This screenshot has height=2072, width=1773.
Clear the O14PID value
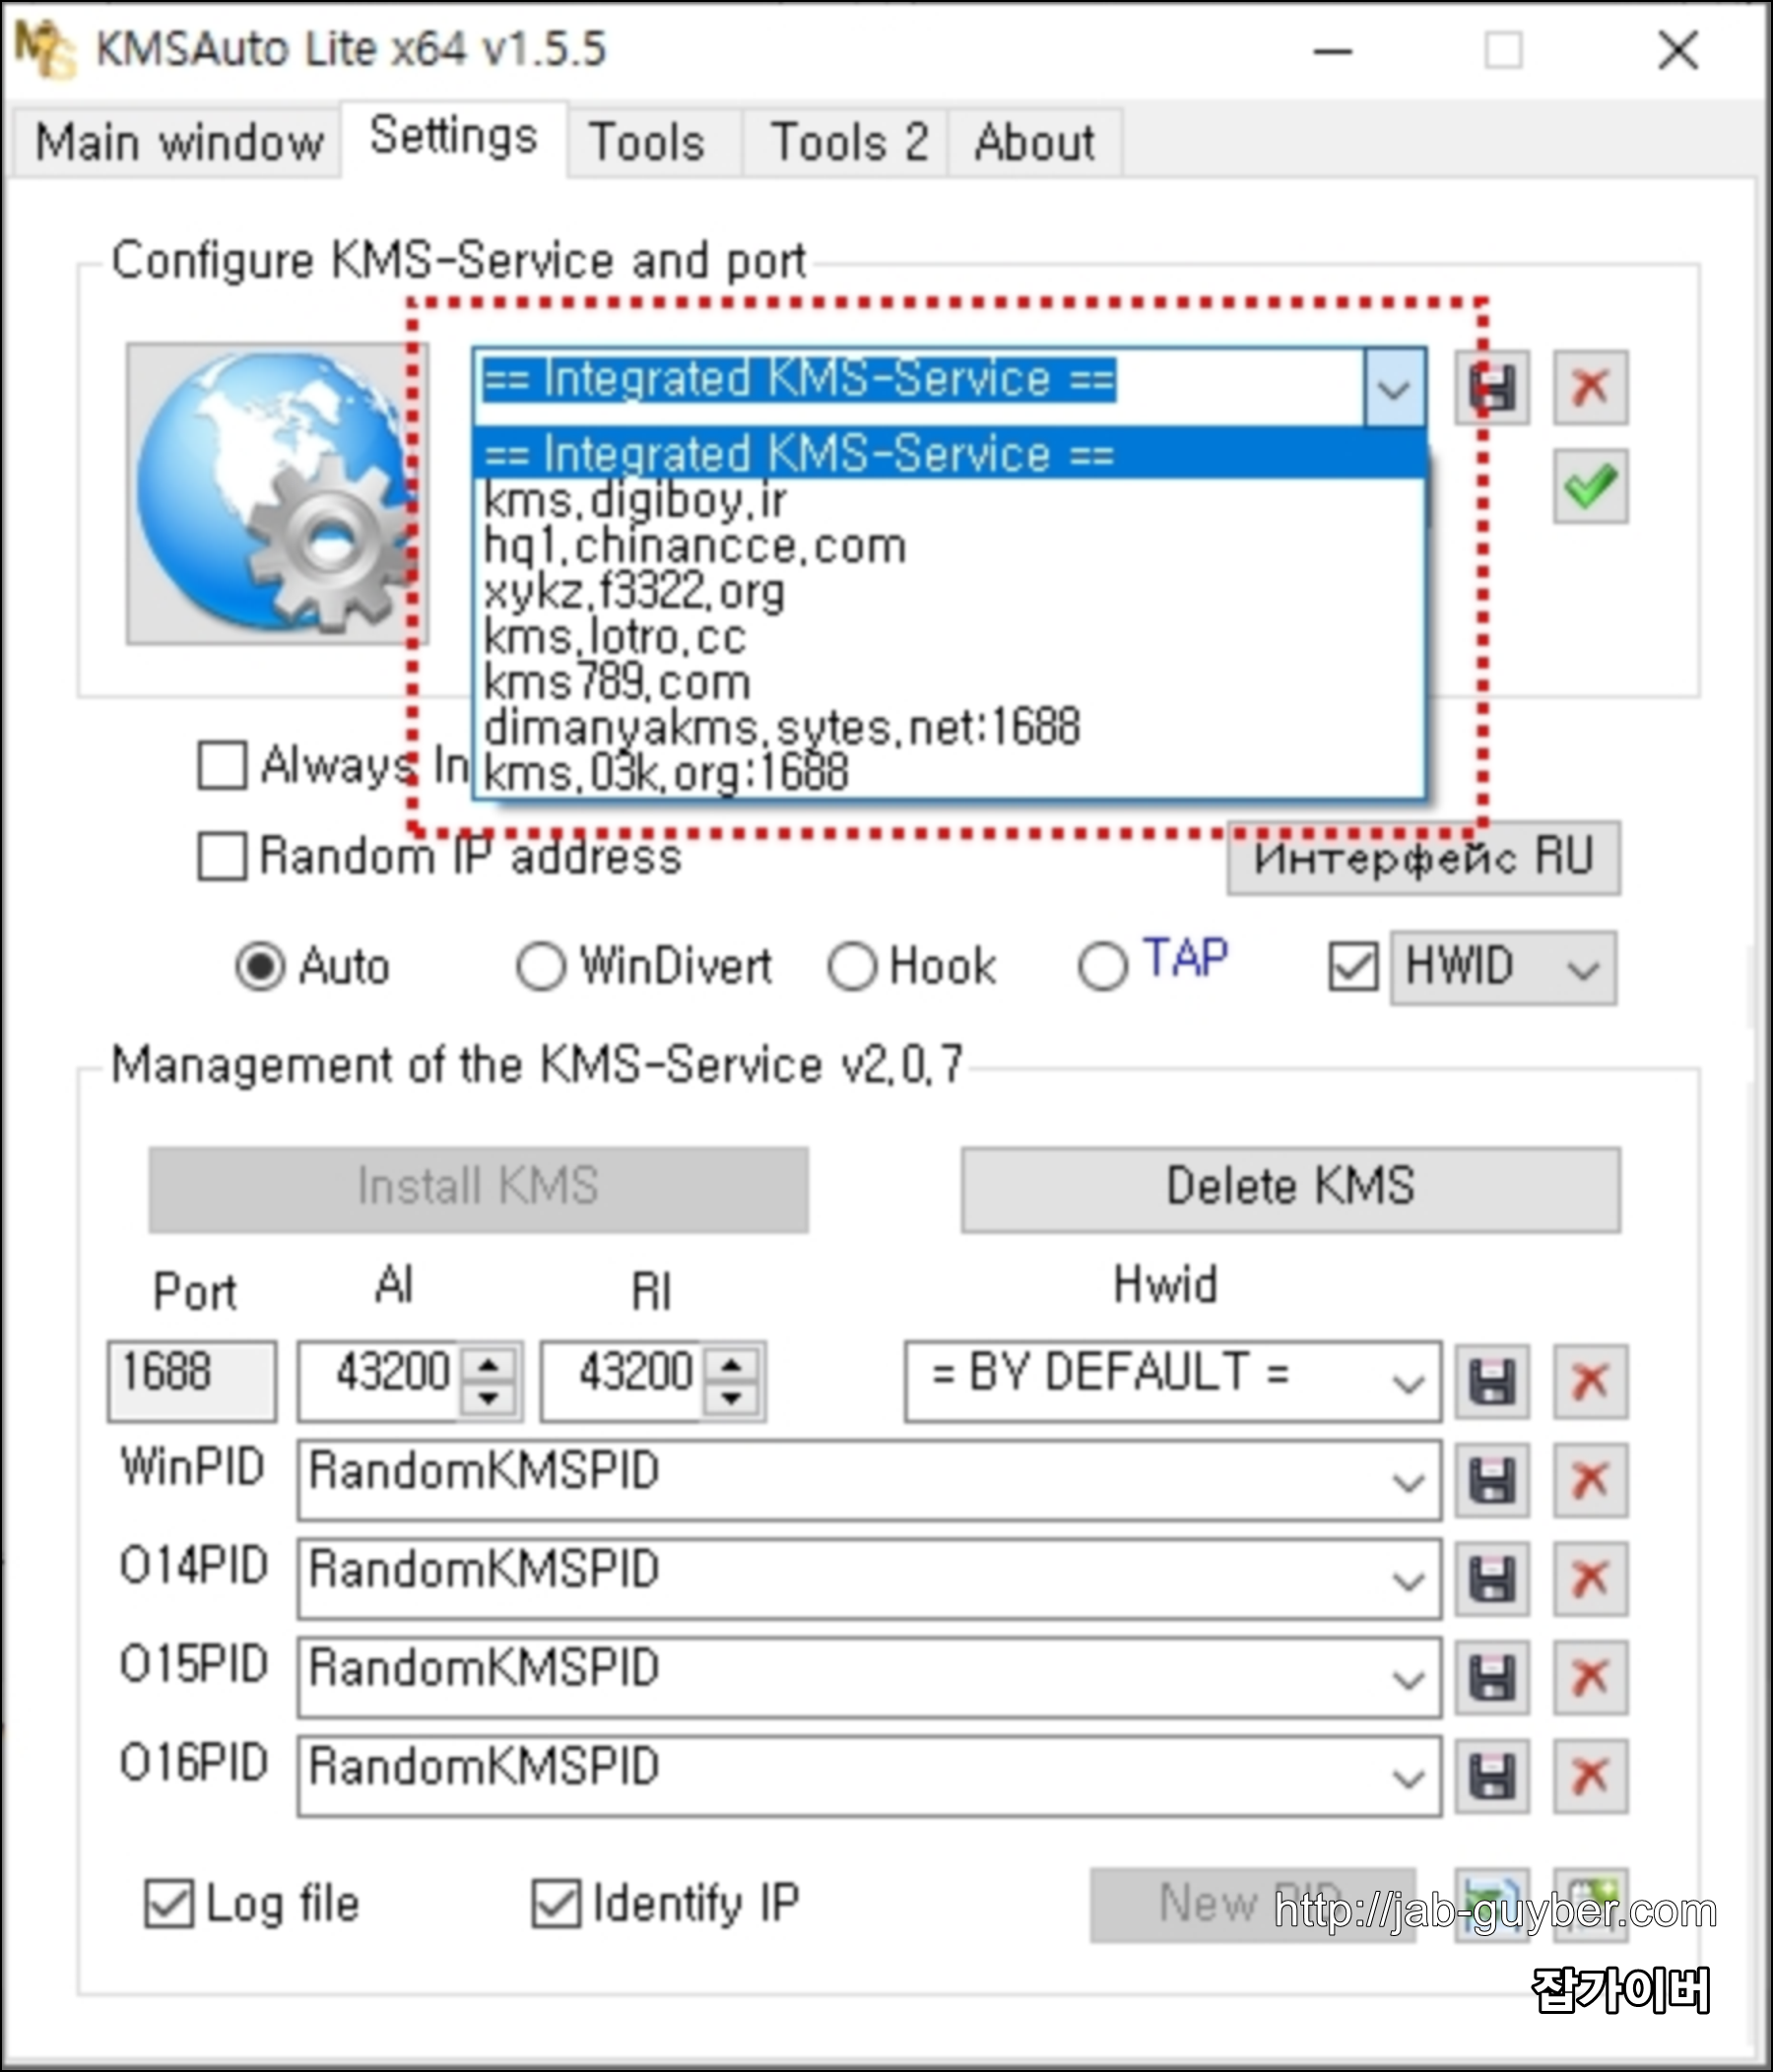coord(1590,1579)
